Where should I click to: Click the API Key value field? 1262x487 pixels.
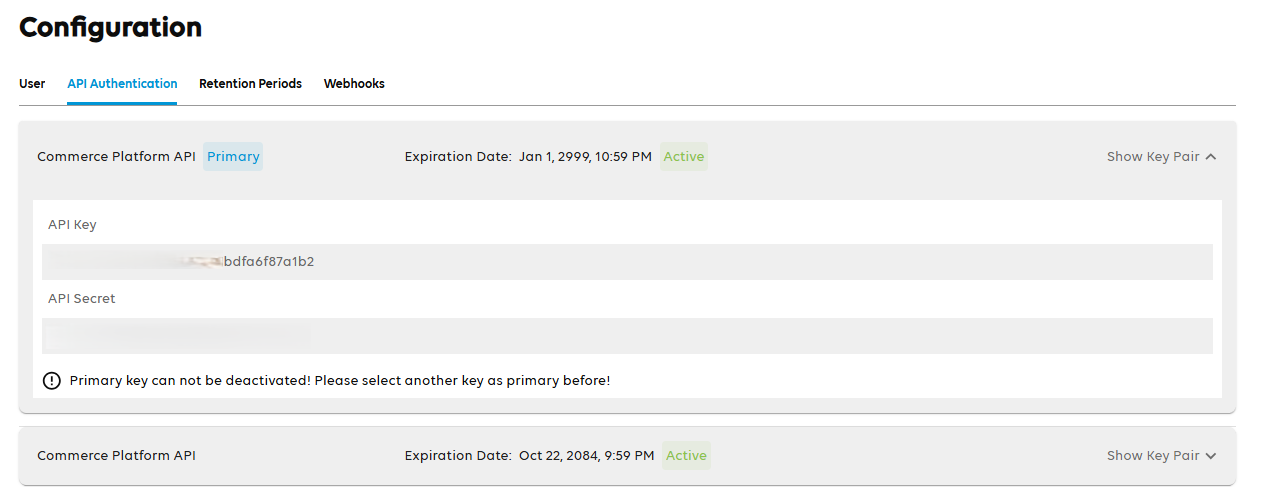(x=626, y=262)
